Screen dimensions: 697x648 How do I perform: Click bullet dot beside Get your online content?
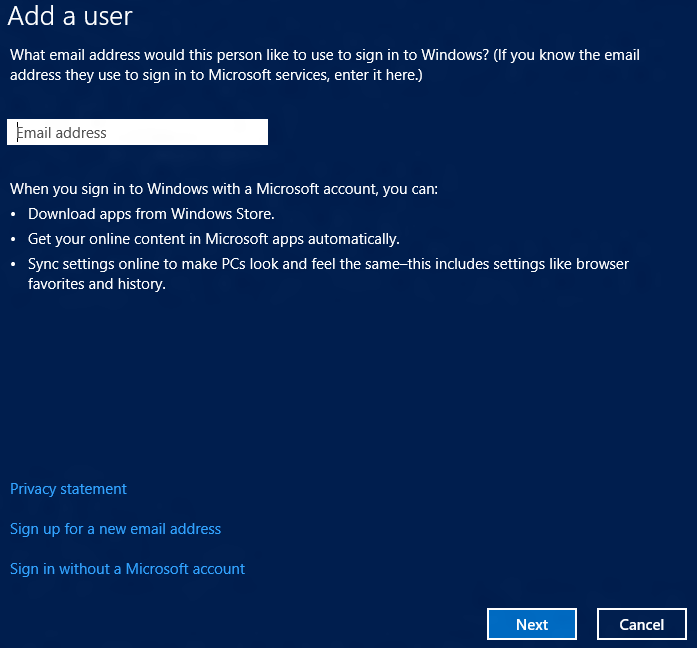13,240
